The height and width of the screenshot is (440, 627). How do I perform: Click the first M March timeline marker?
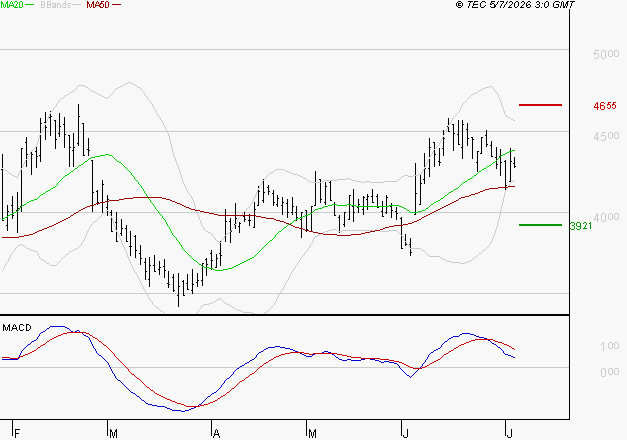[x=113, y=434]
